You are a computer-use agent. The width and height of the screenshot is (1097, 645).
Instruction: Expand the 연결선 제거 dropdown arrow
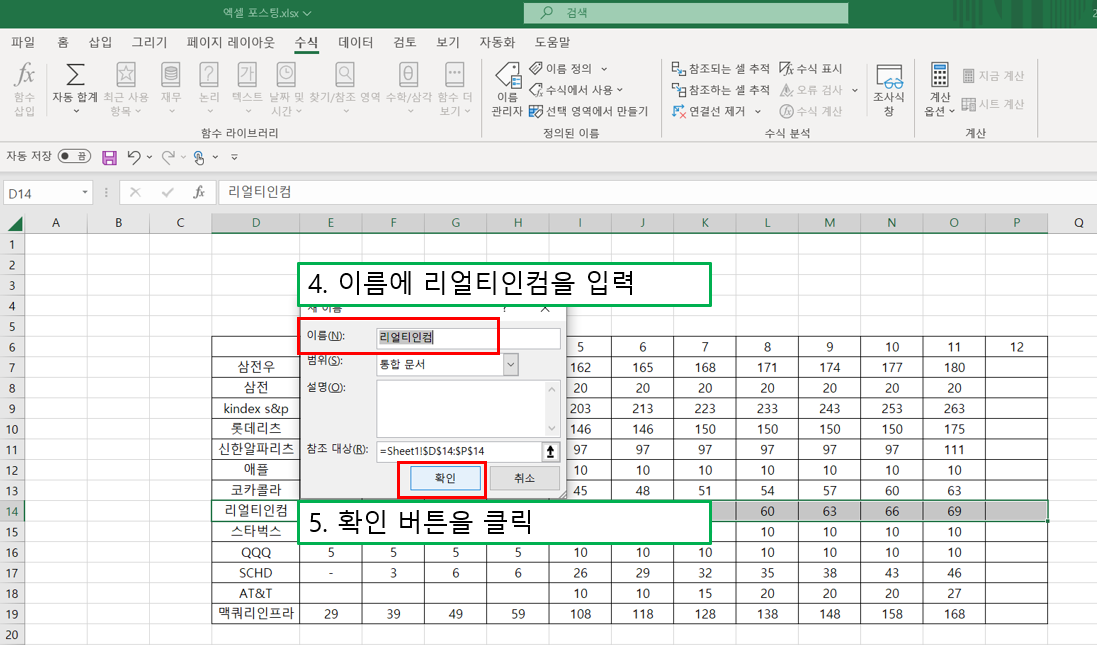[758, 111]
